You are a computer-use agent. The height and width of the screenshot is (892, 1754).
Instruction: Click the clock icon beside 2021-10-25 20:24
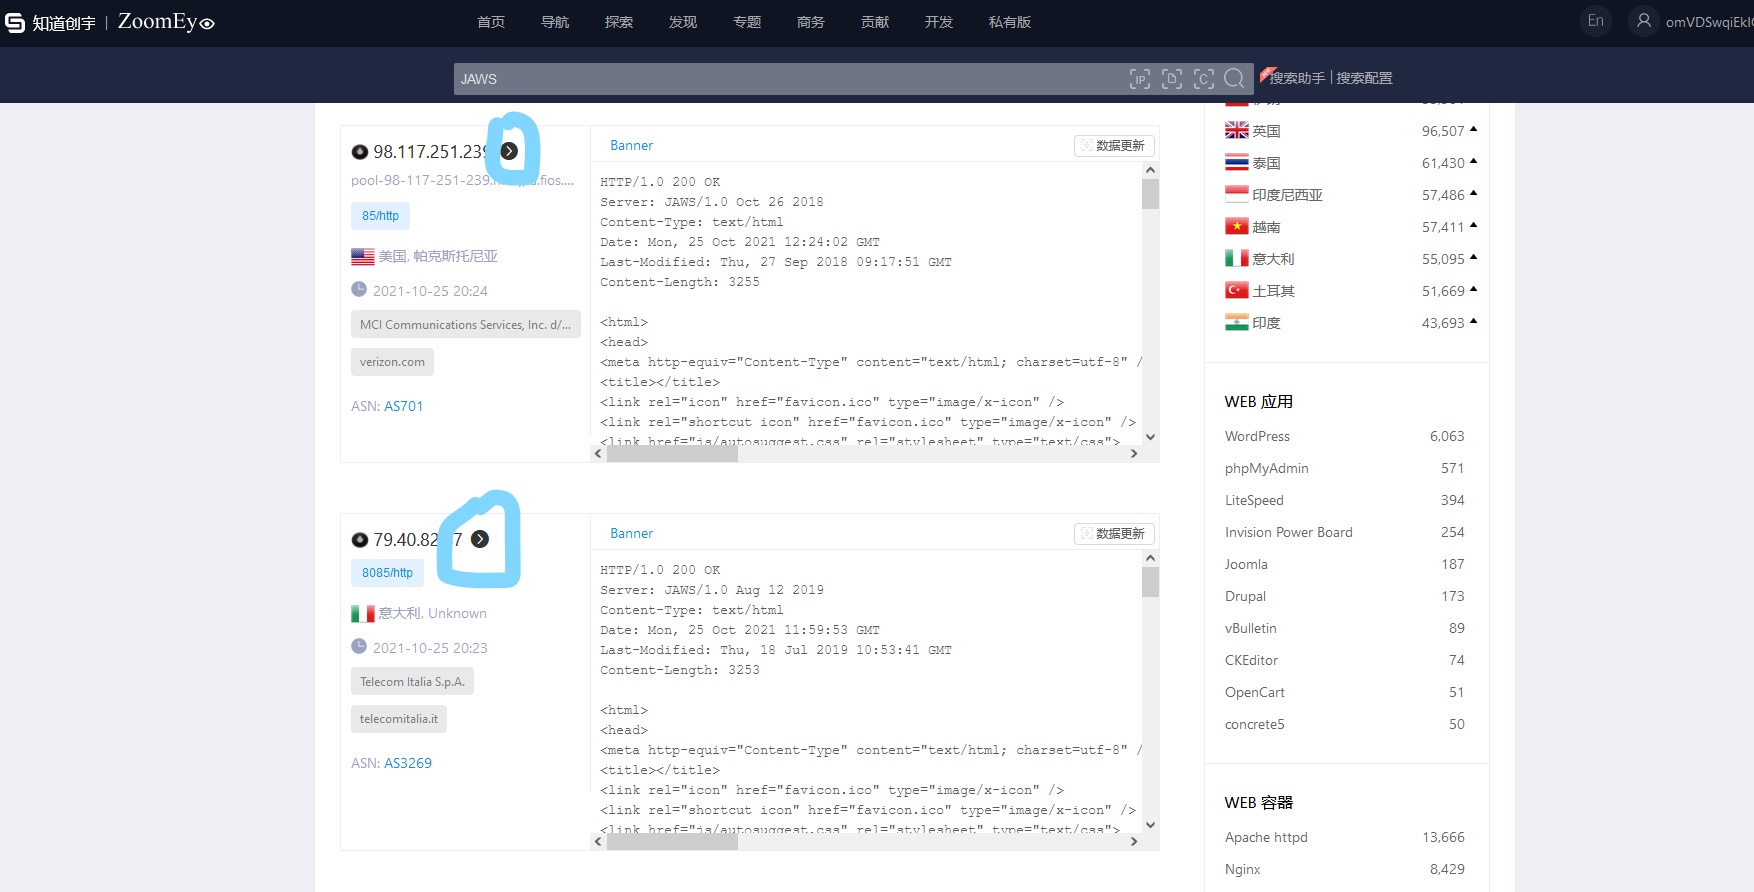click(x=359, y=289)
